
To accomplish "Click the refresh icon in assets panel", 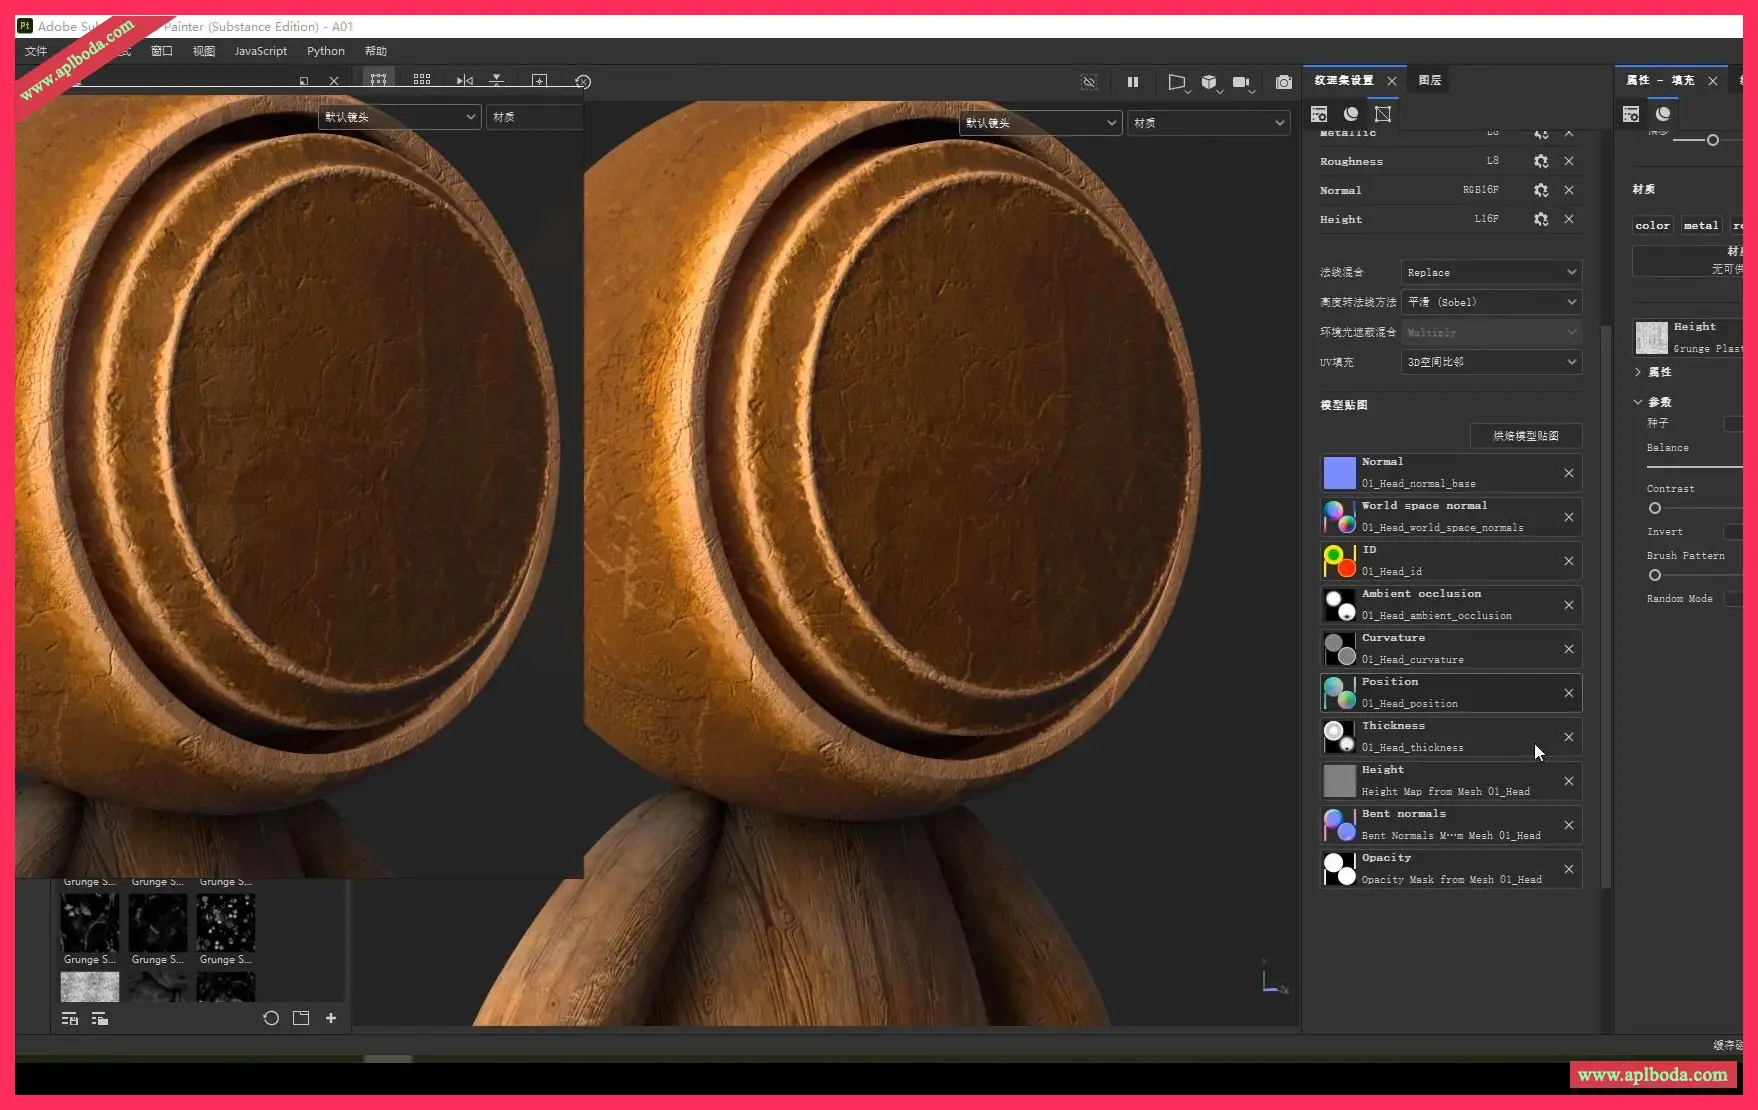I will point(271,1018).
